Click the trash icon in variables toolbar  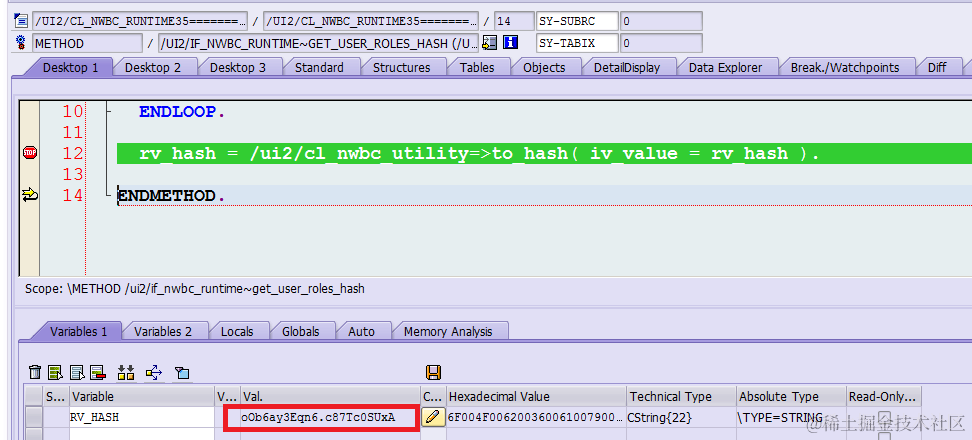(35, 372)
